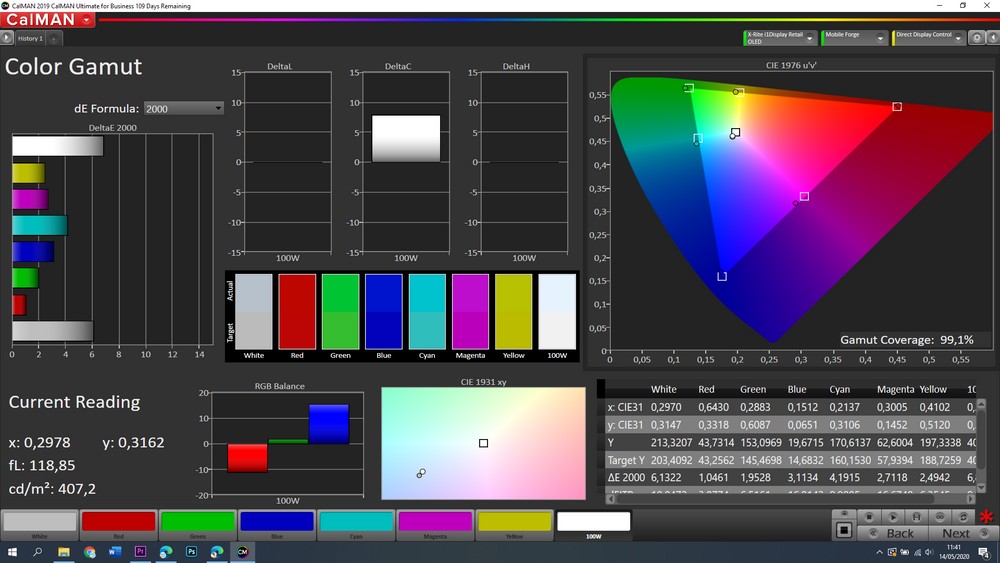Switch to the History 1 tab
The width and height of the screenshot is (1000, 563).
click(x=30, y=38)
